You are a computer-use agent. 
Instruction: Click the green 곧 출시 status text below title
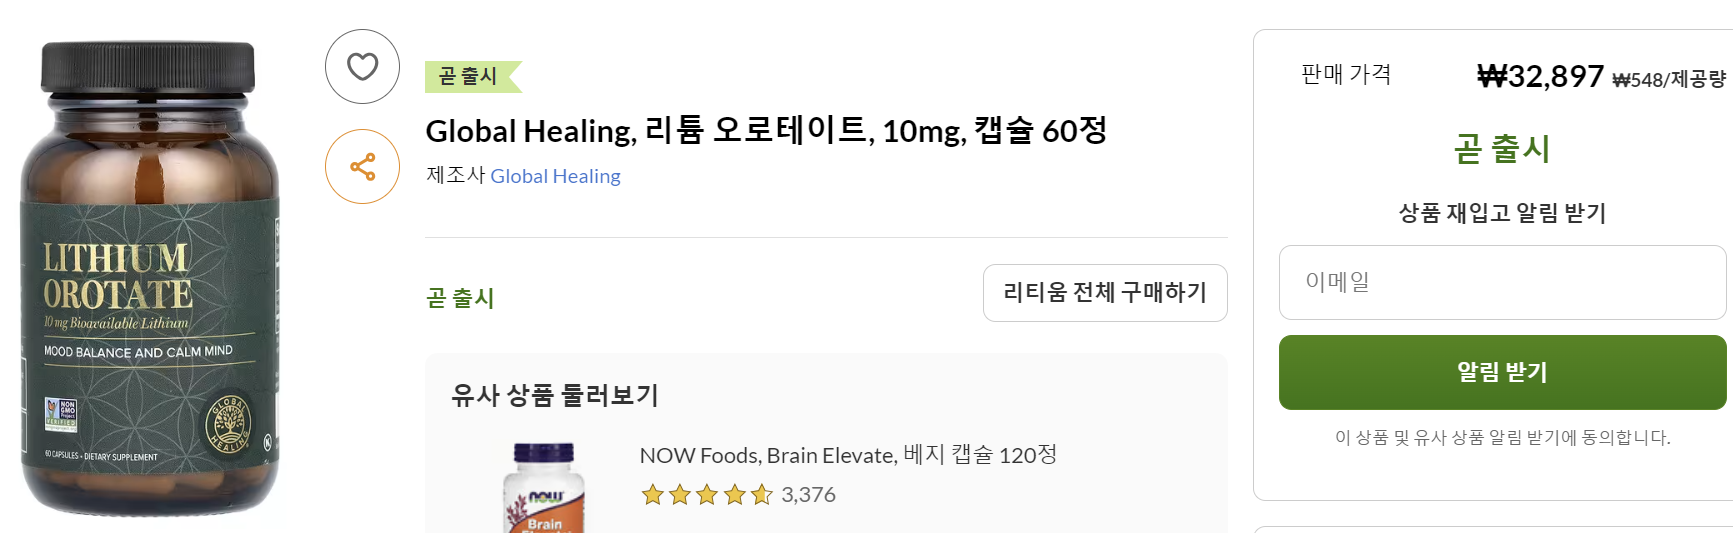pyautogui.click(x=460, y=298)
